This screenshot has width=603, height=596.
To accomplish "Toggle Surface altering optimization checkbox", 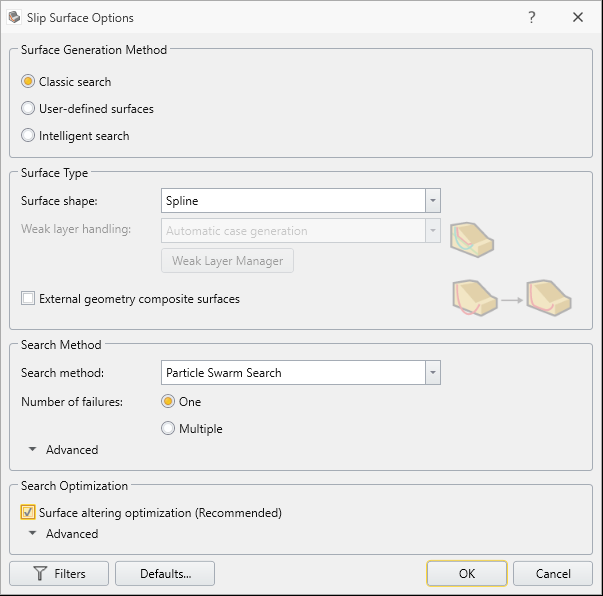I will (x=28, y=513).
